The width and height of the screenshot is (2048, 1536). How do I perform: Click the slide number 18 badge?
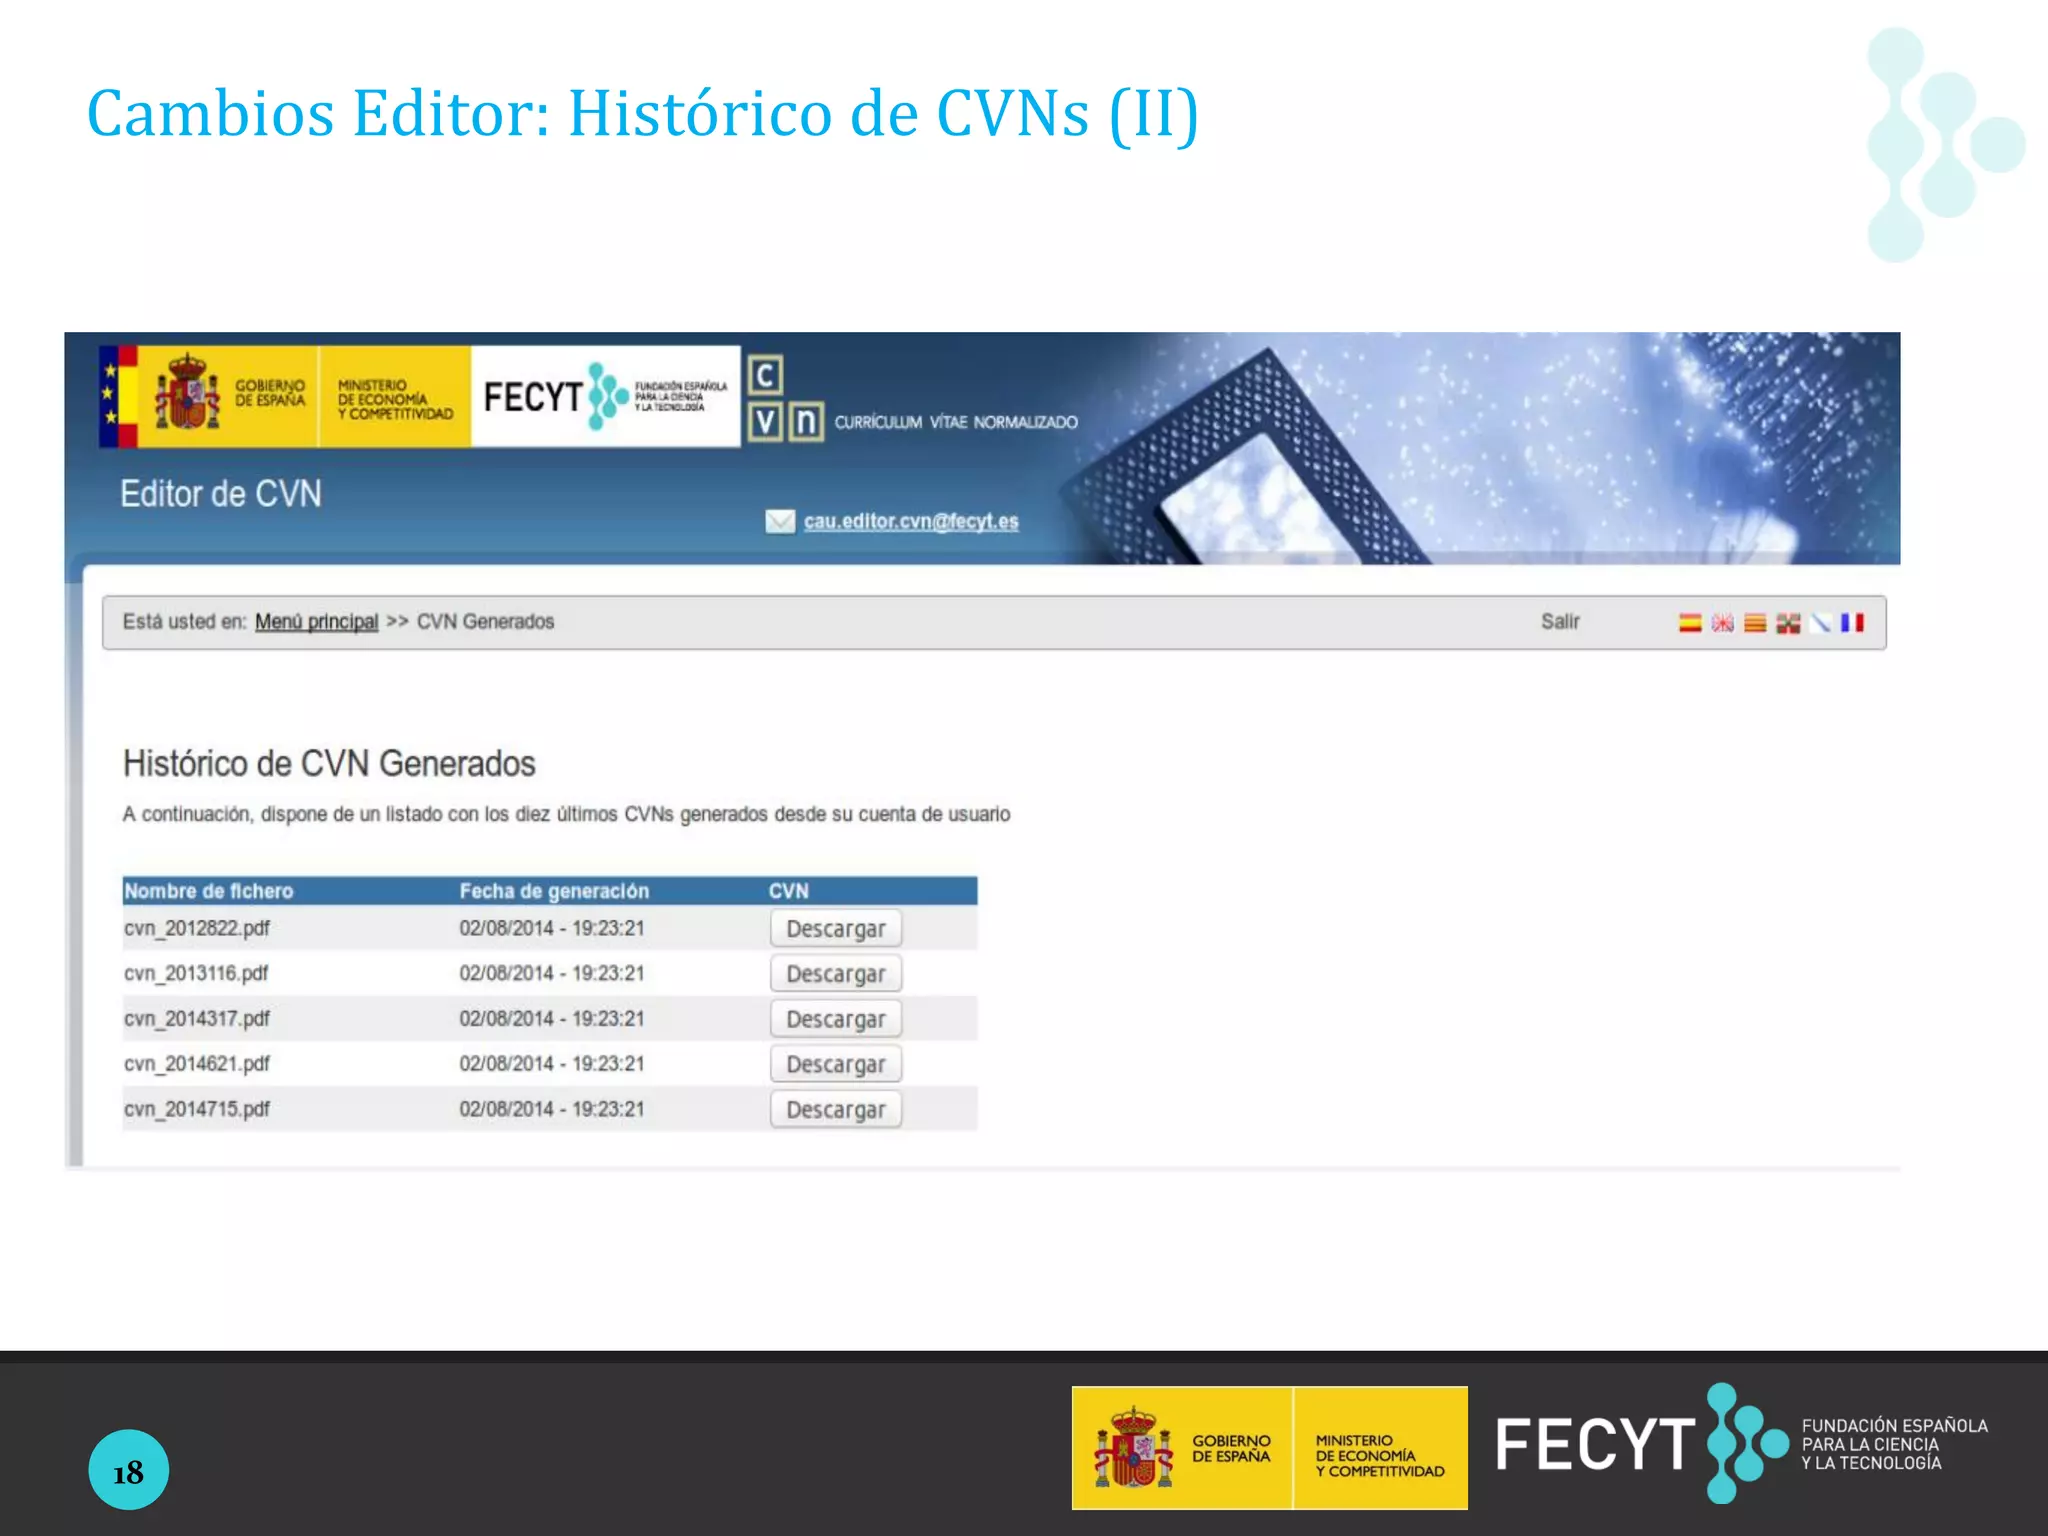point(128,1470)
